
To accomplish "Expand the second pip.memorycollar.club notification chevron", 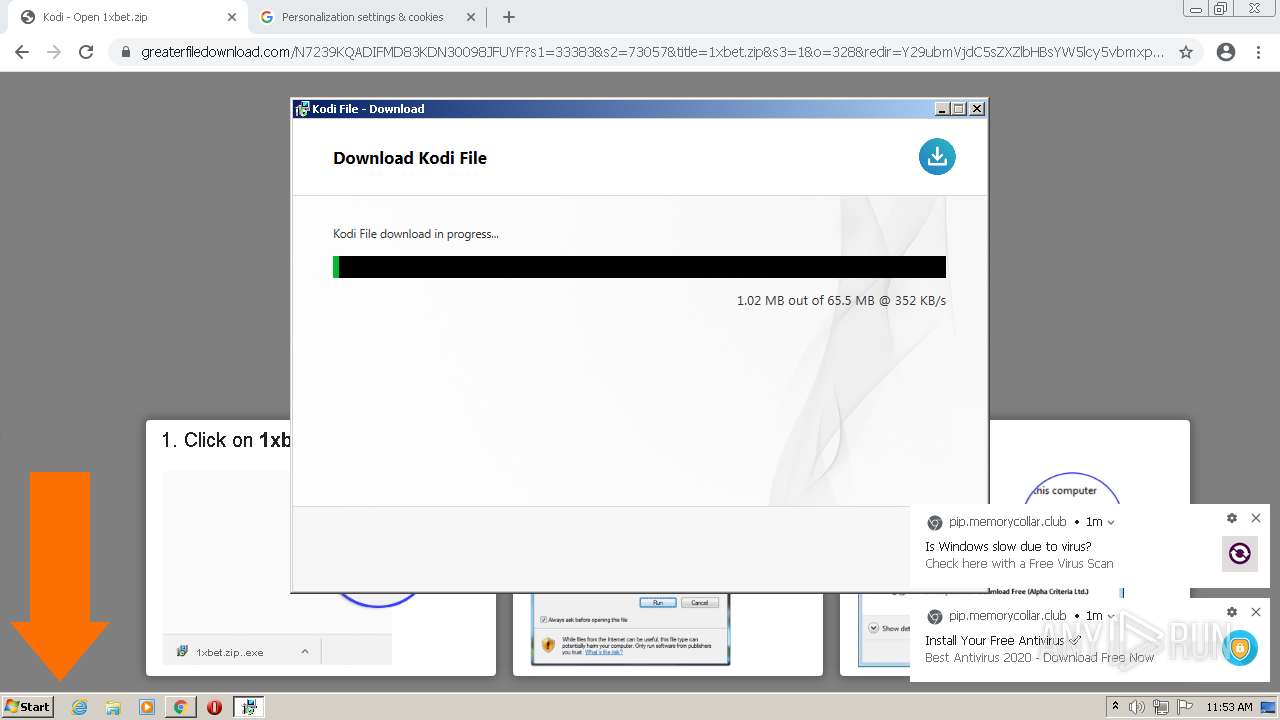I will tap(1111, 616).
